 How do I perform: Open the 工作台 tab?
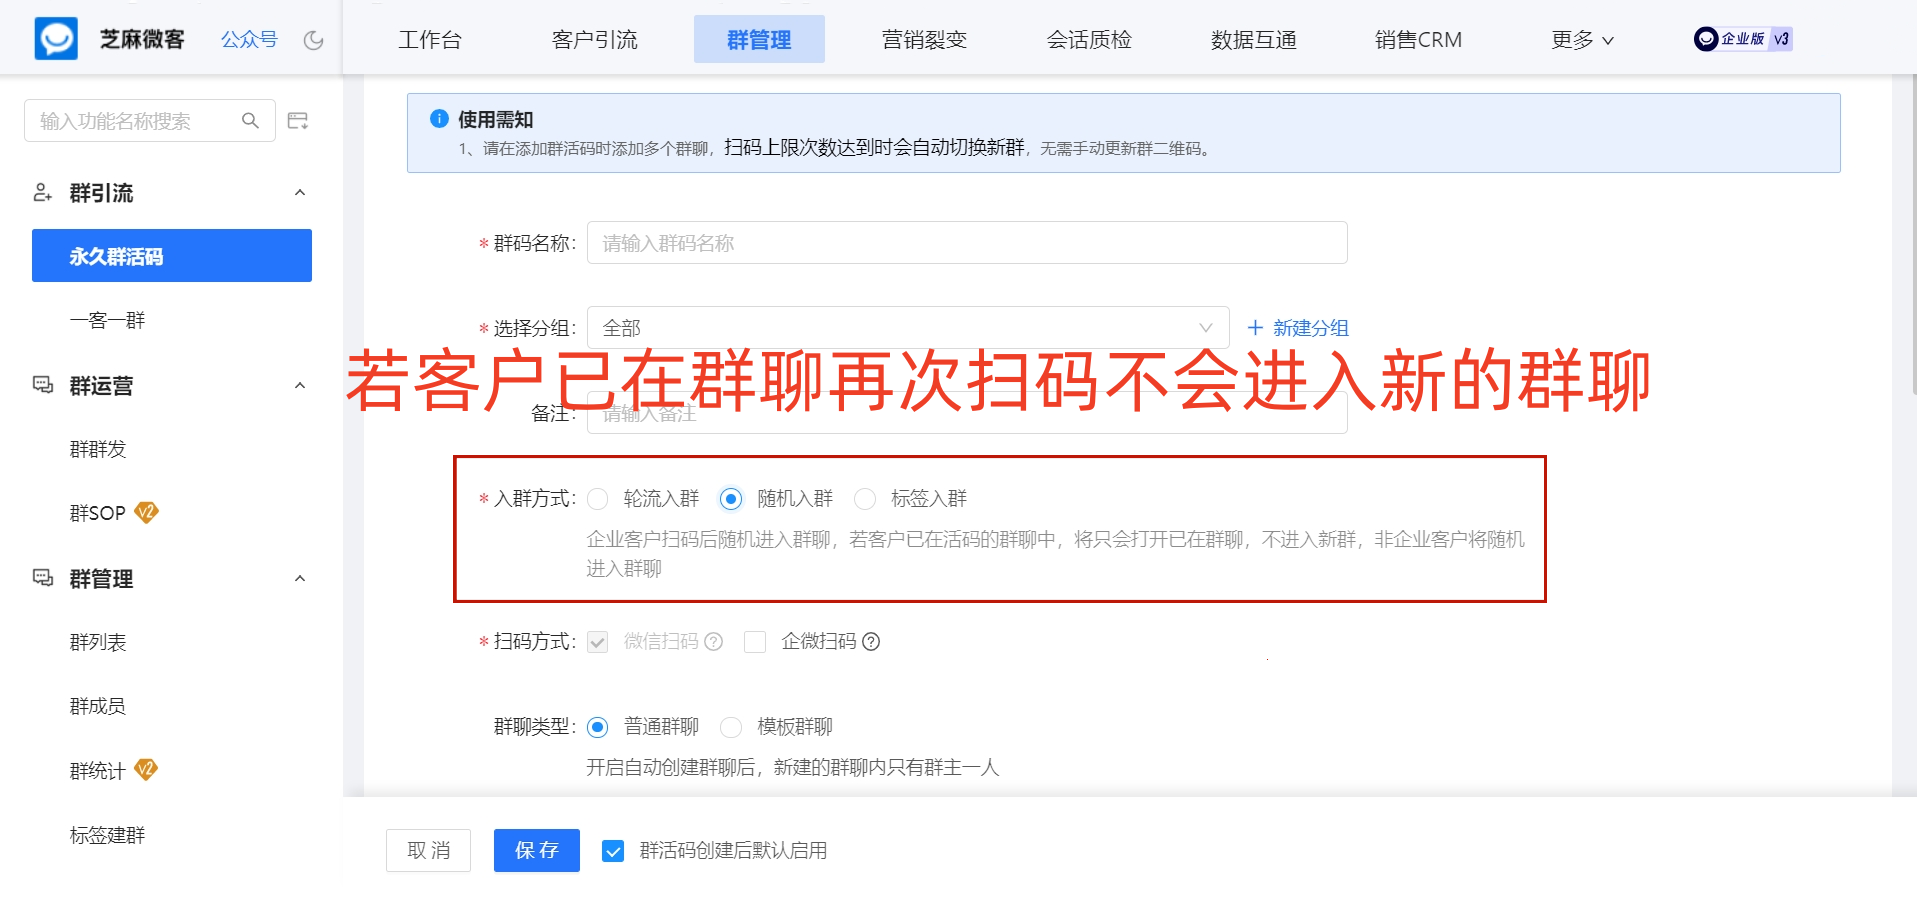click(430, 40)
